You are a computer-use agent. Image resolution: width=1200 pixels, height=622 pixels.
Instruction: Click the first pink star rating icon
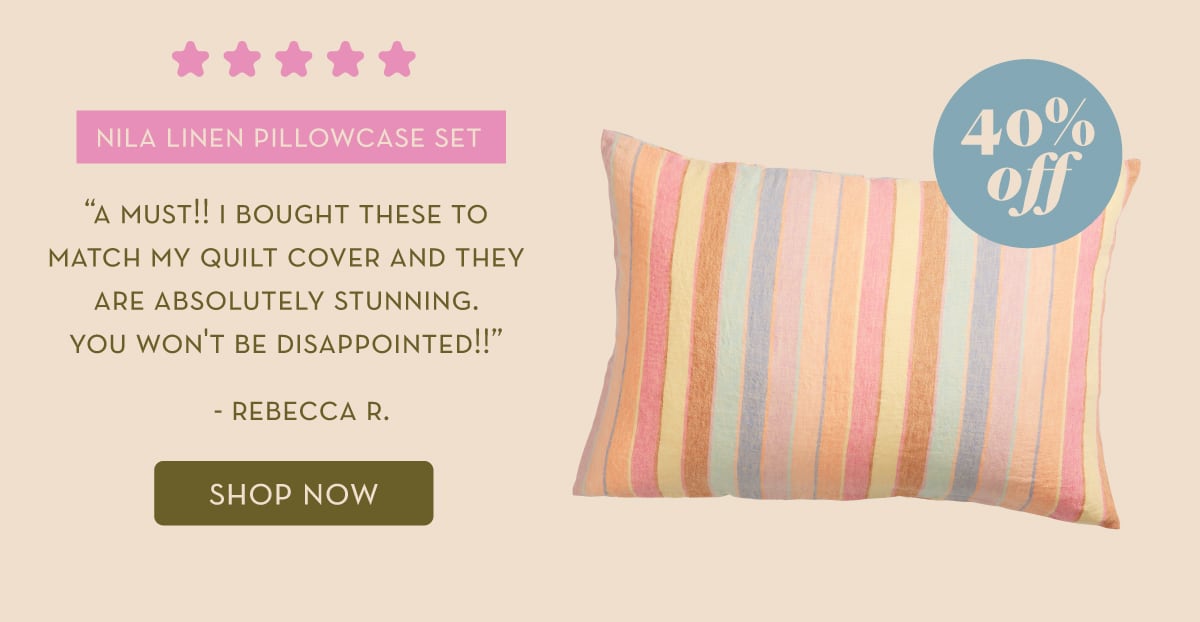point(190,59)
